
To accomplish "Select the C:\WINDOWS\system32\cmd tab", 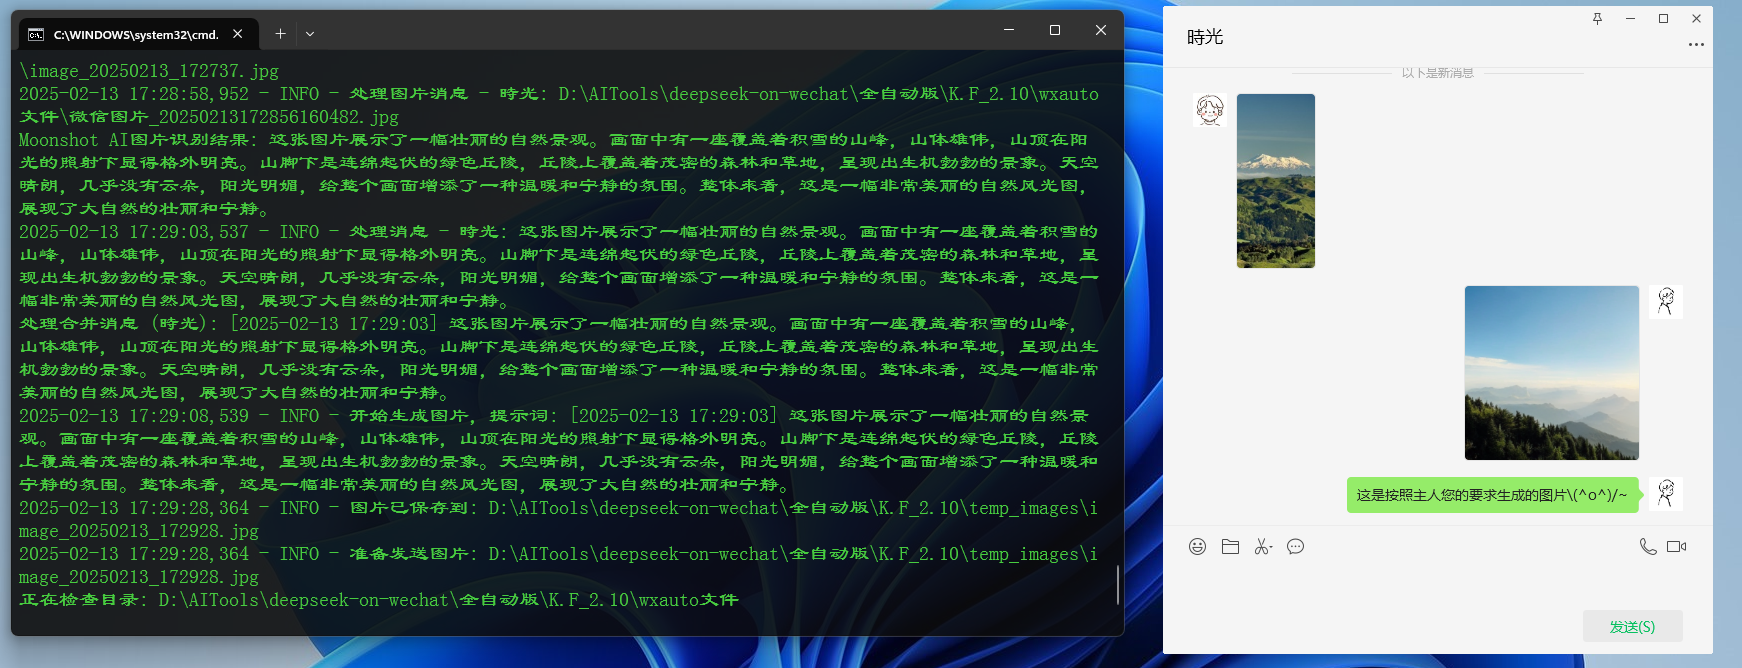I will [x=138, y=34].
